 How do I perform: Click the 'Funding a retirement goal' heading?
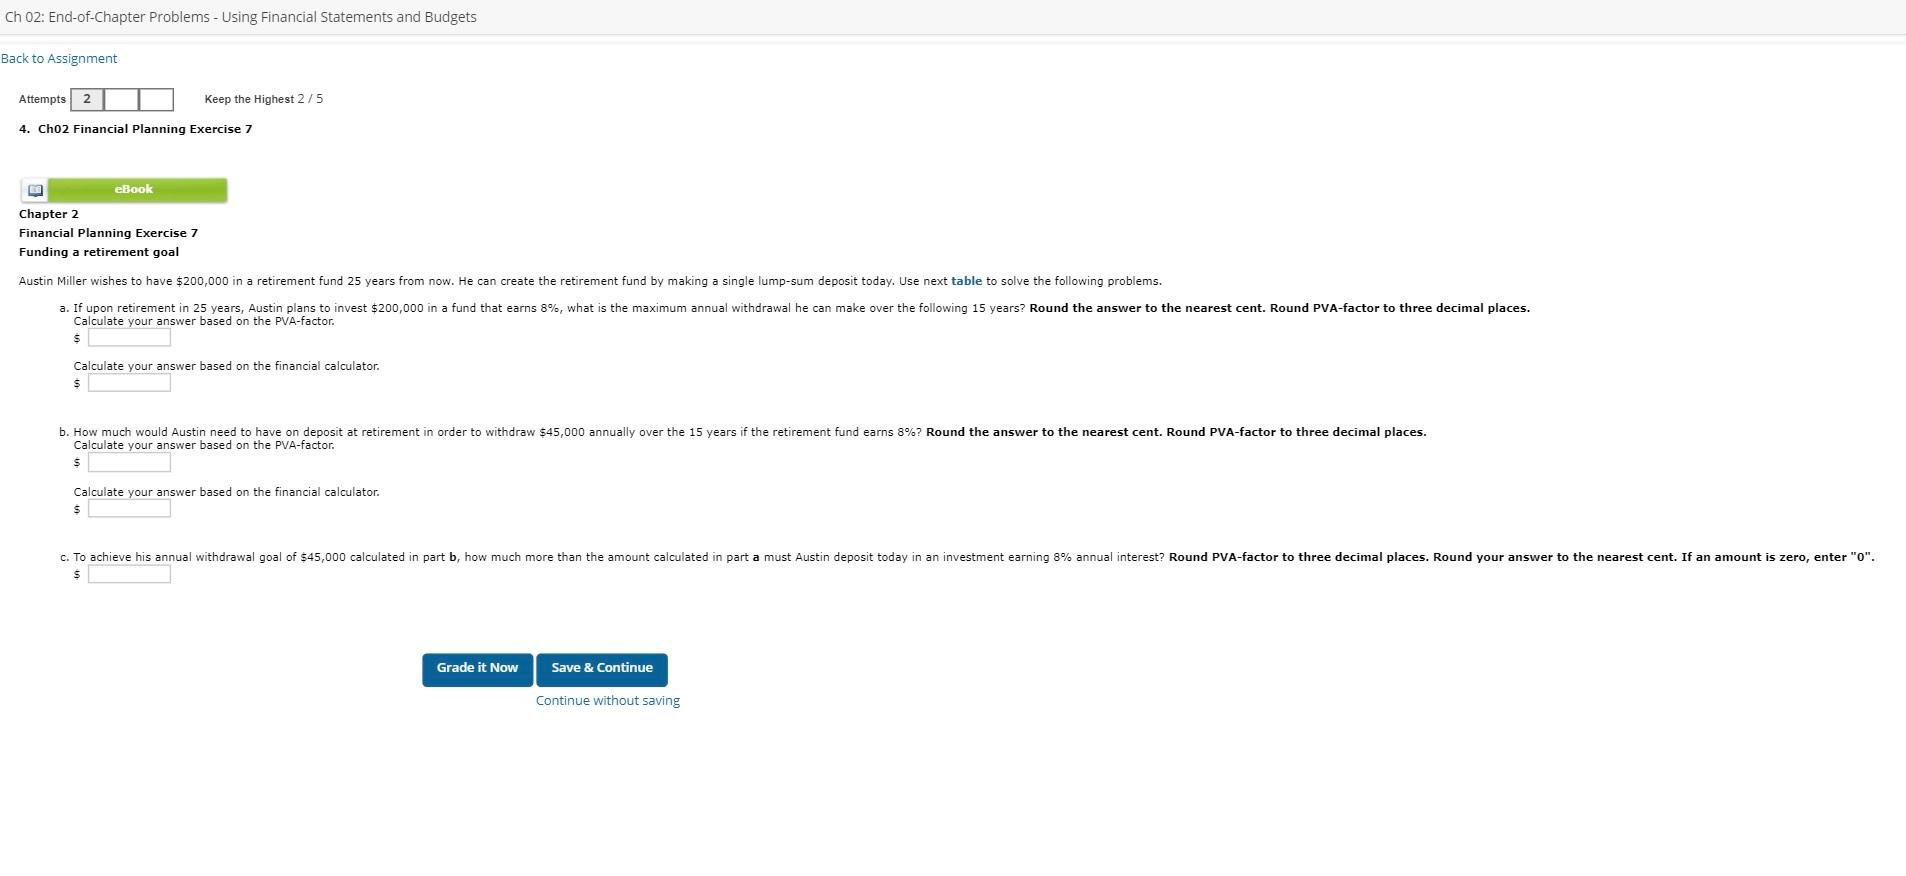[x=99, y=252]
